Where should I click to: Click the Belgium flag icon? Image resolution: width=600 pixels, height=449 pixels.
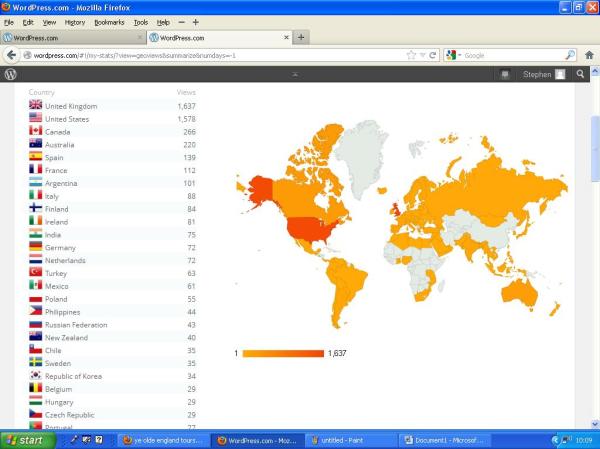pos(36,388)
